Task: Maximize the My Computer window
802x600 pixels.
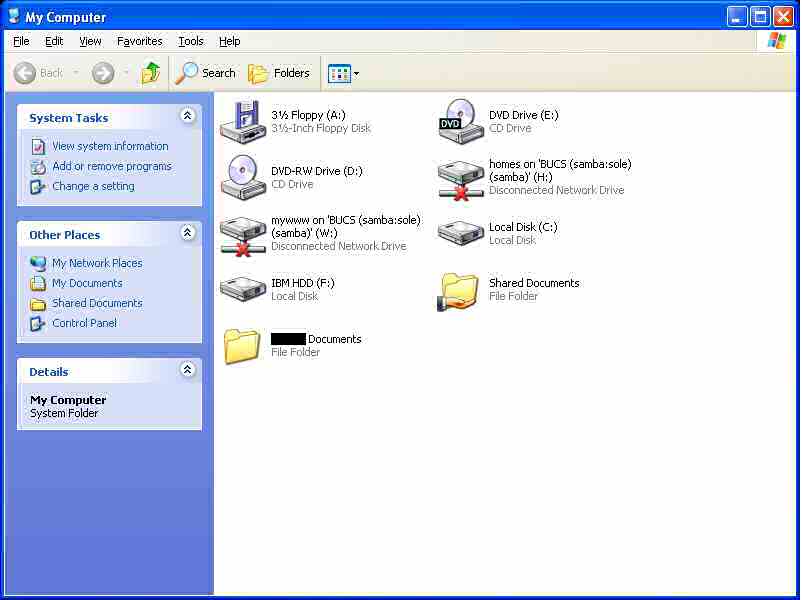Action: (760, 17)
